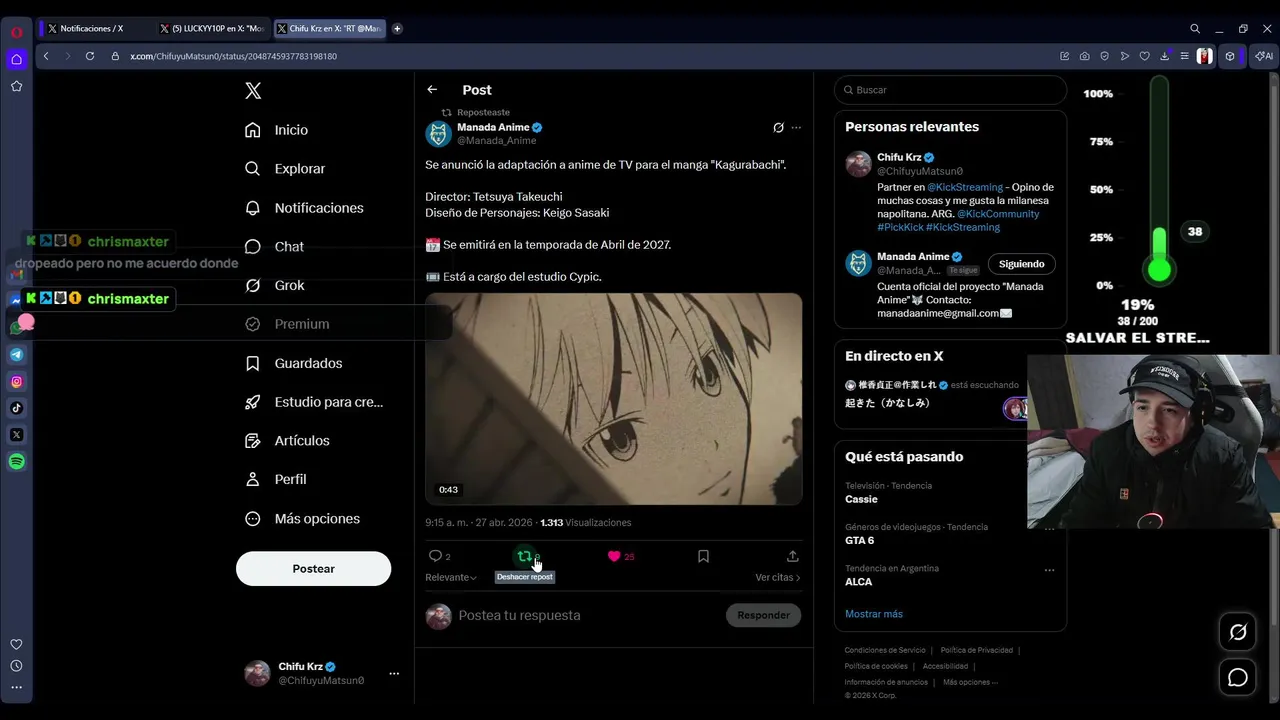The image size is (1280, 720).
Task: Open the browser downloads icon
Action: [x=1164, y=56]
